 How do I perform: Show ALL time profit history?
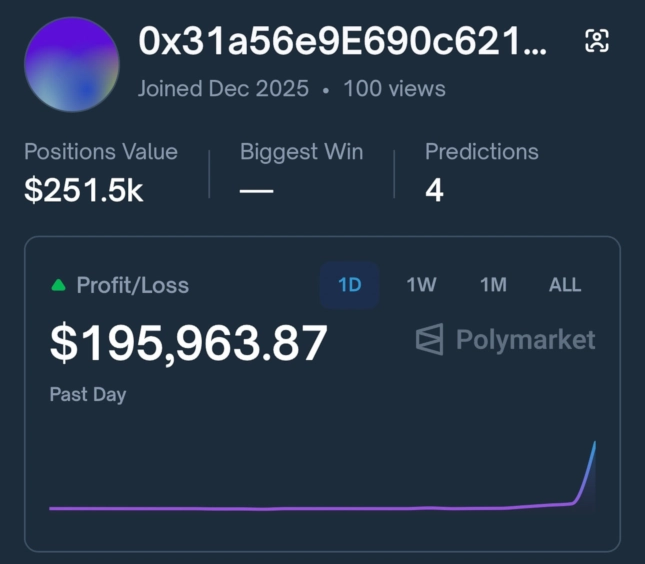tap(565, 285)
